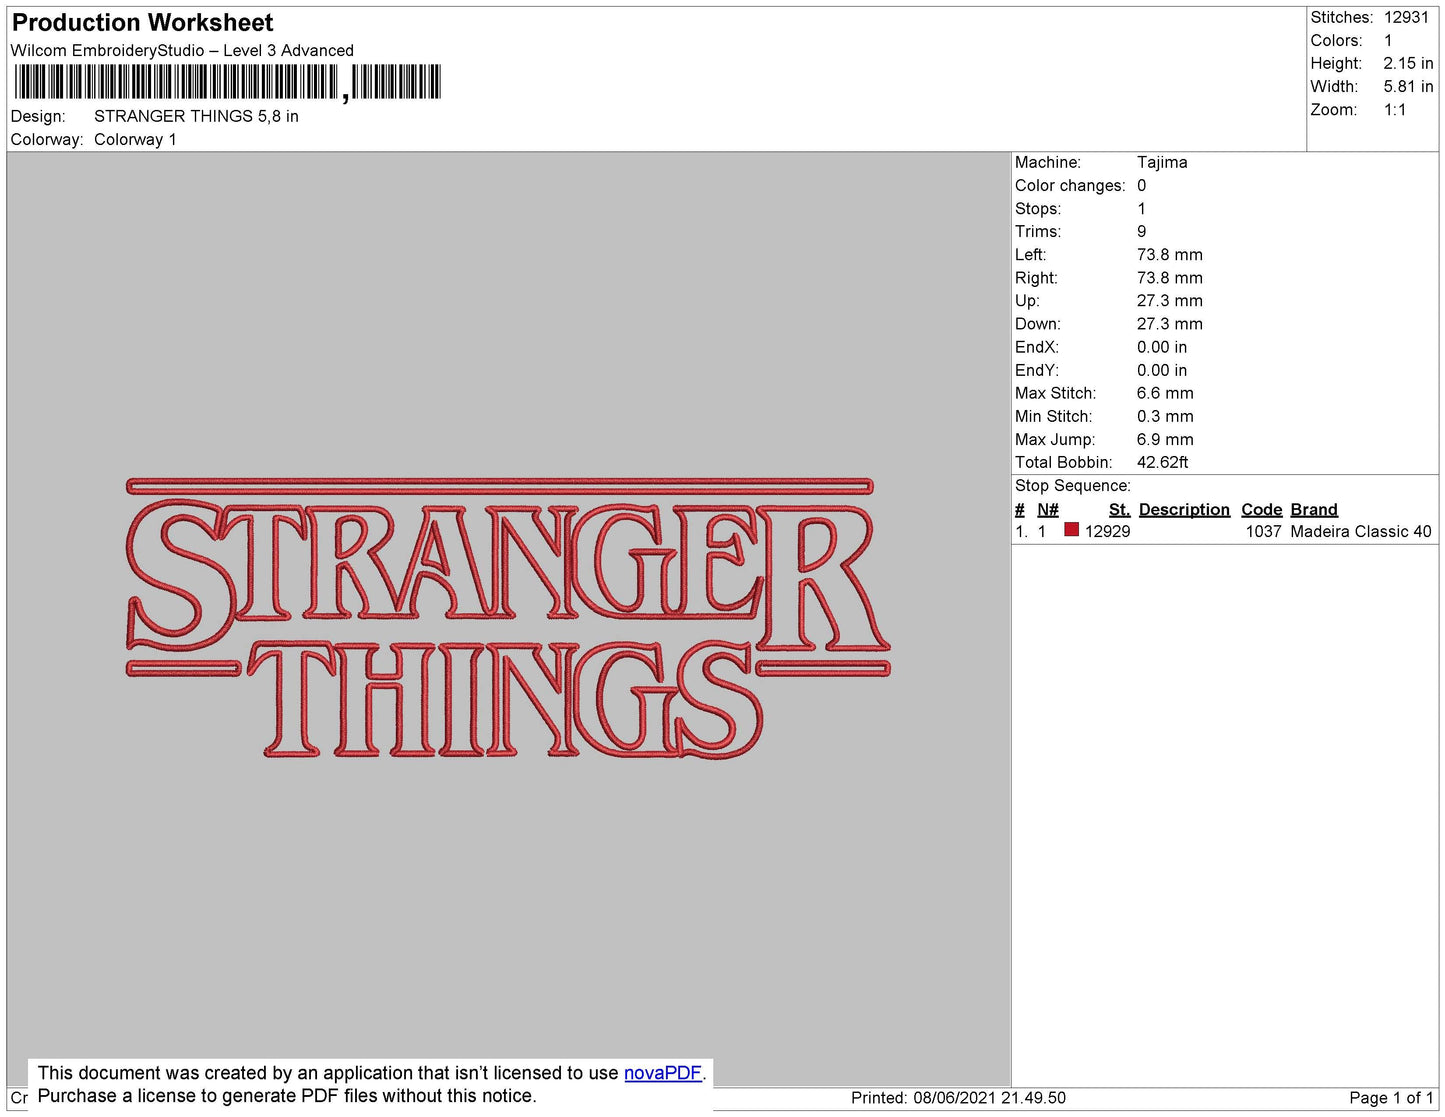Select thread code 1037
The image size is (1445, 1117).
pyautogui.click(x=1264, y=531)
